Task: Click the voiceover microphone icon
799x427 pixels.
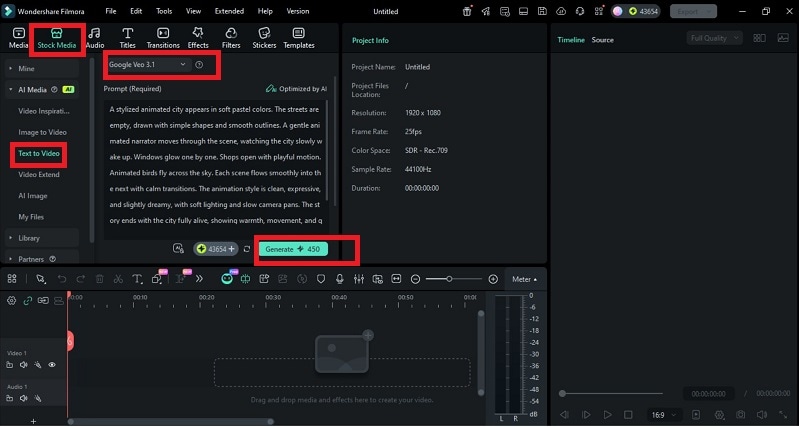Action: point(340,279)
